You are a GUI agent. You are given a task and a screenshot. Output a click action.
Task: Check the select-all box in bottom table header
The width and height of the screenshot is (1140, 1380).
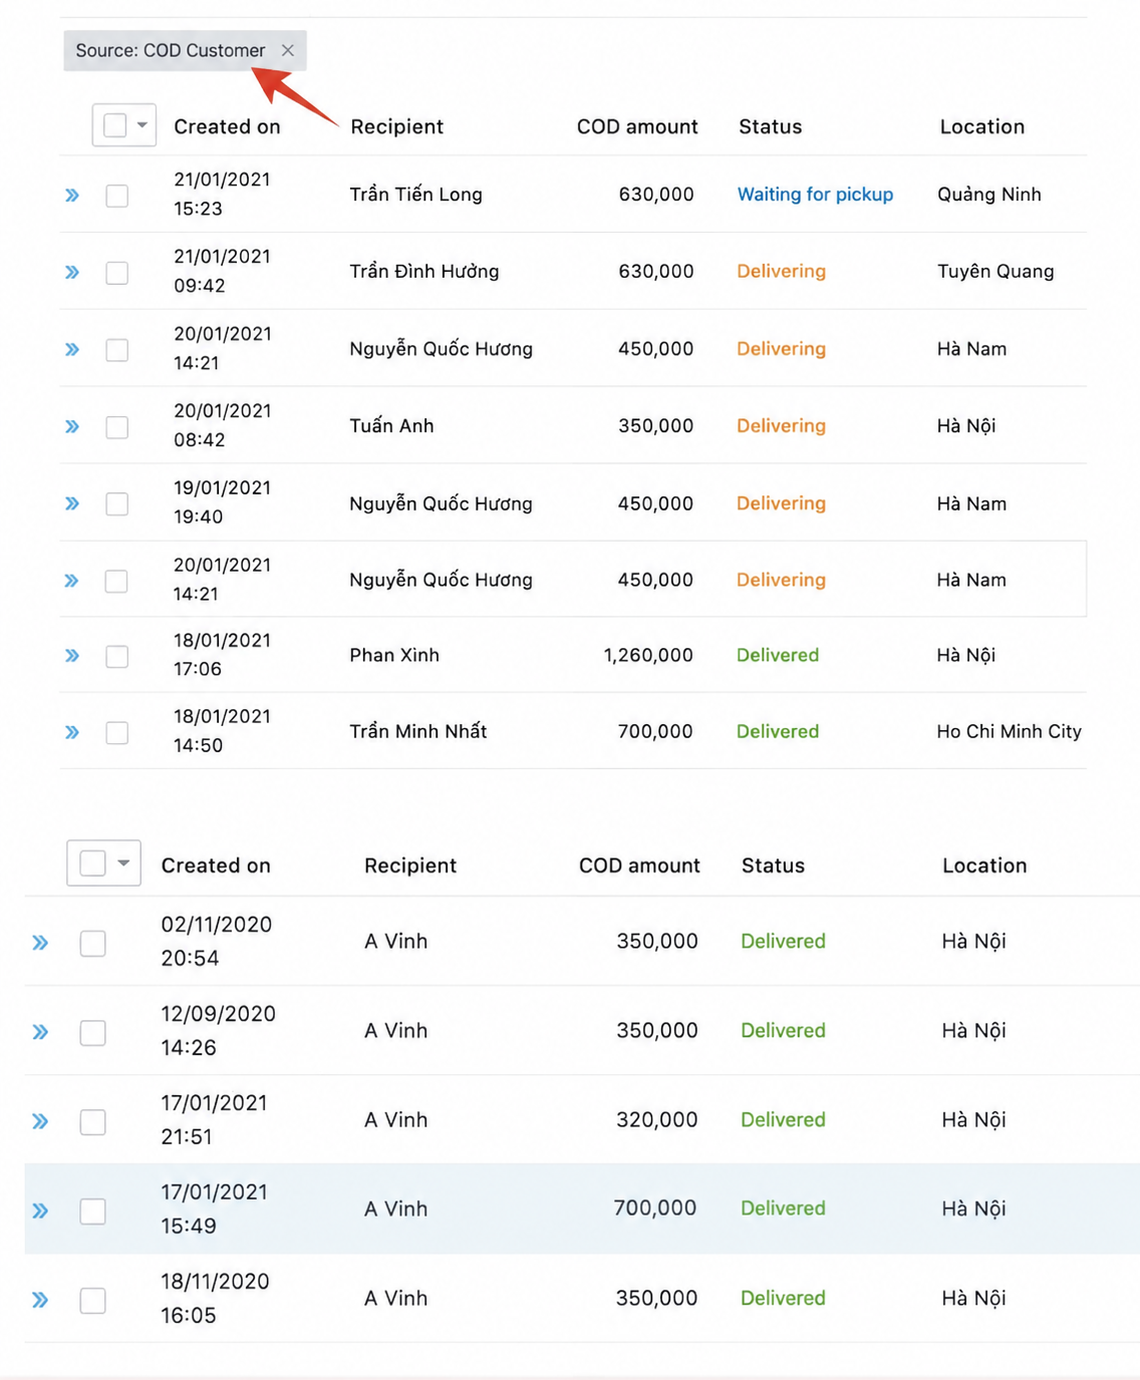click(x=93, y=863)
